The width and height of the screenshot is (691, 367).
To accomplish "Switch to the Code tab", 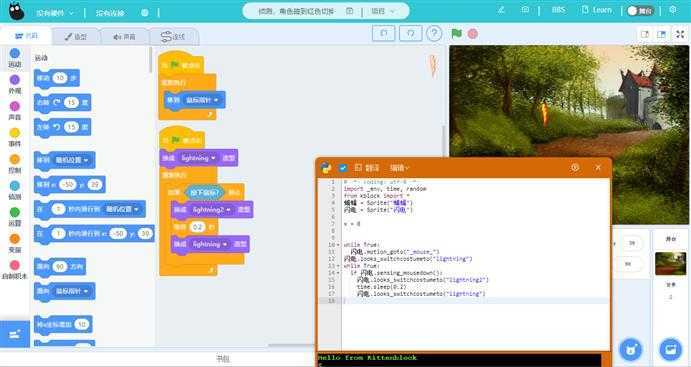I will (26, 36).
